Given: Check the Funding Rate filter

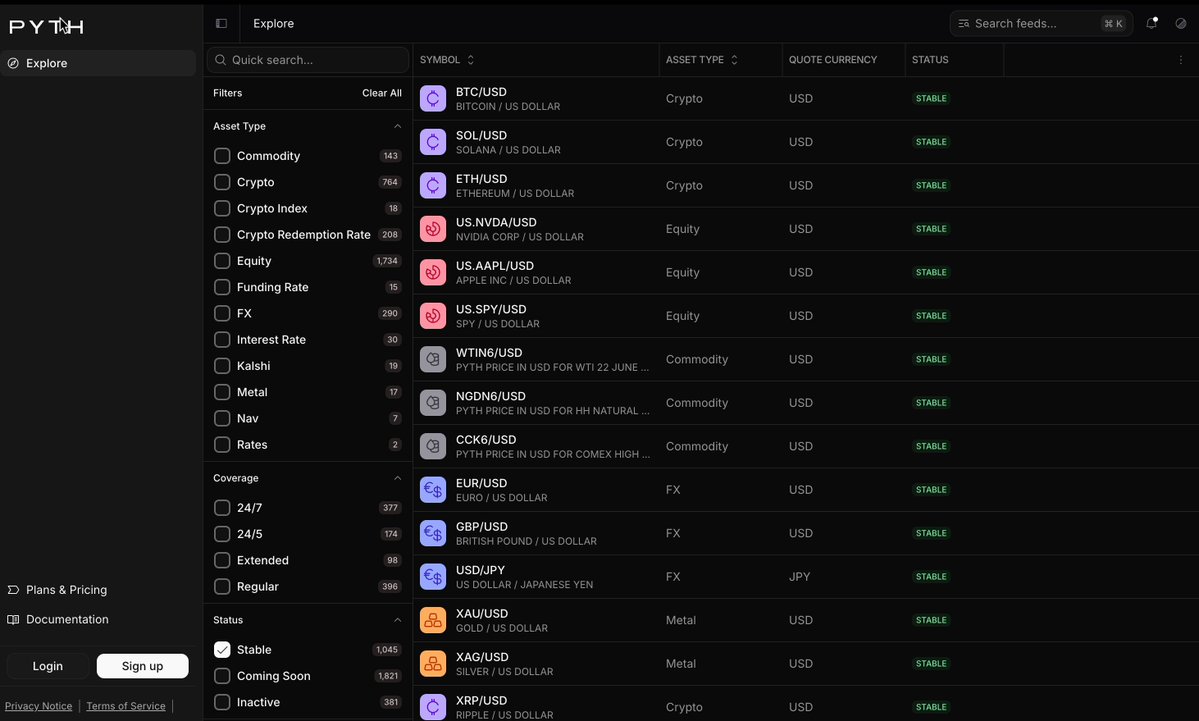Looking at the screenshot, I should 222,287.
